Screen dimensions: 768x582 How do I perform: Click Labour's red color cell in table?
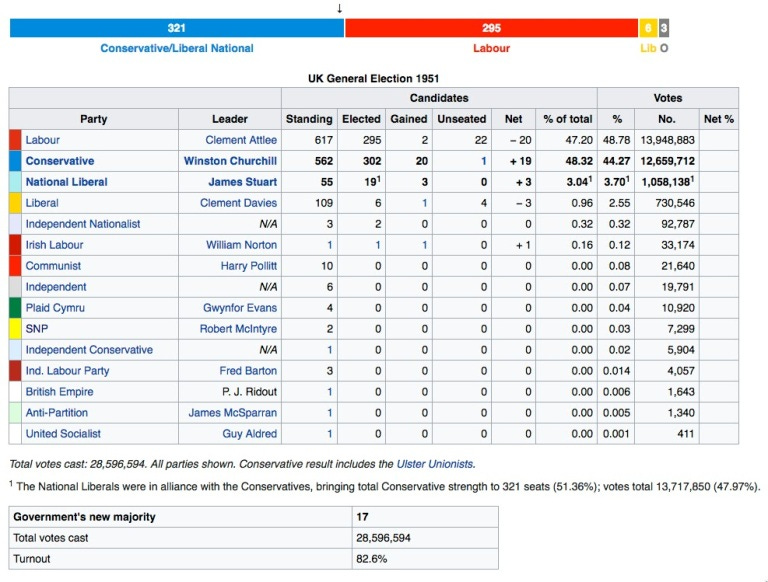tap(15, 140)
